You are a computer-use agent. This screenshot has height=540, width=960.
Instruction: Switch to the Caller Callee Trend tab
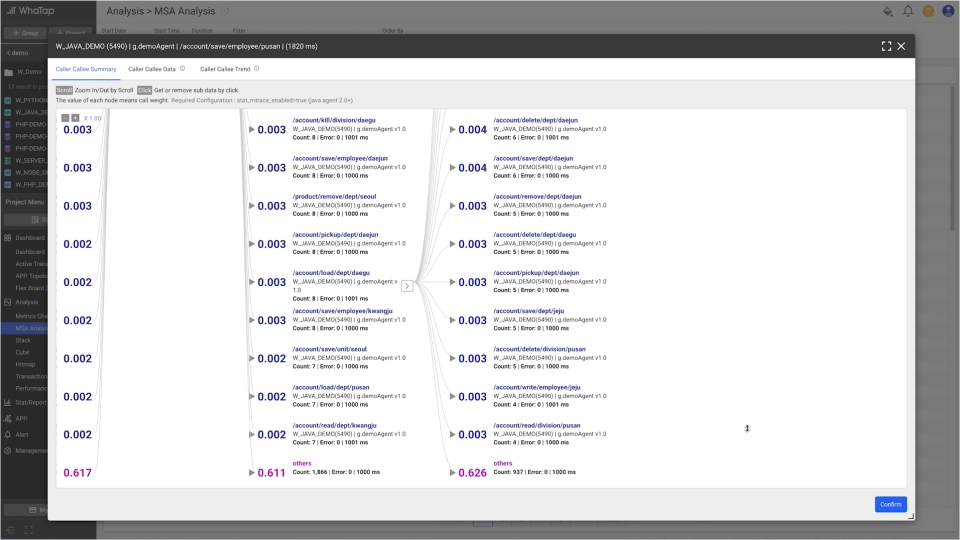pos(225,69)
